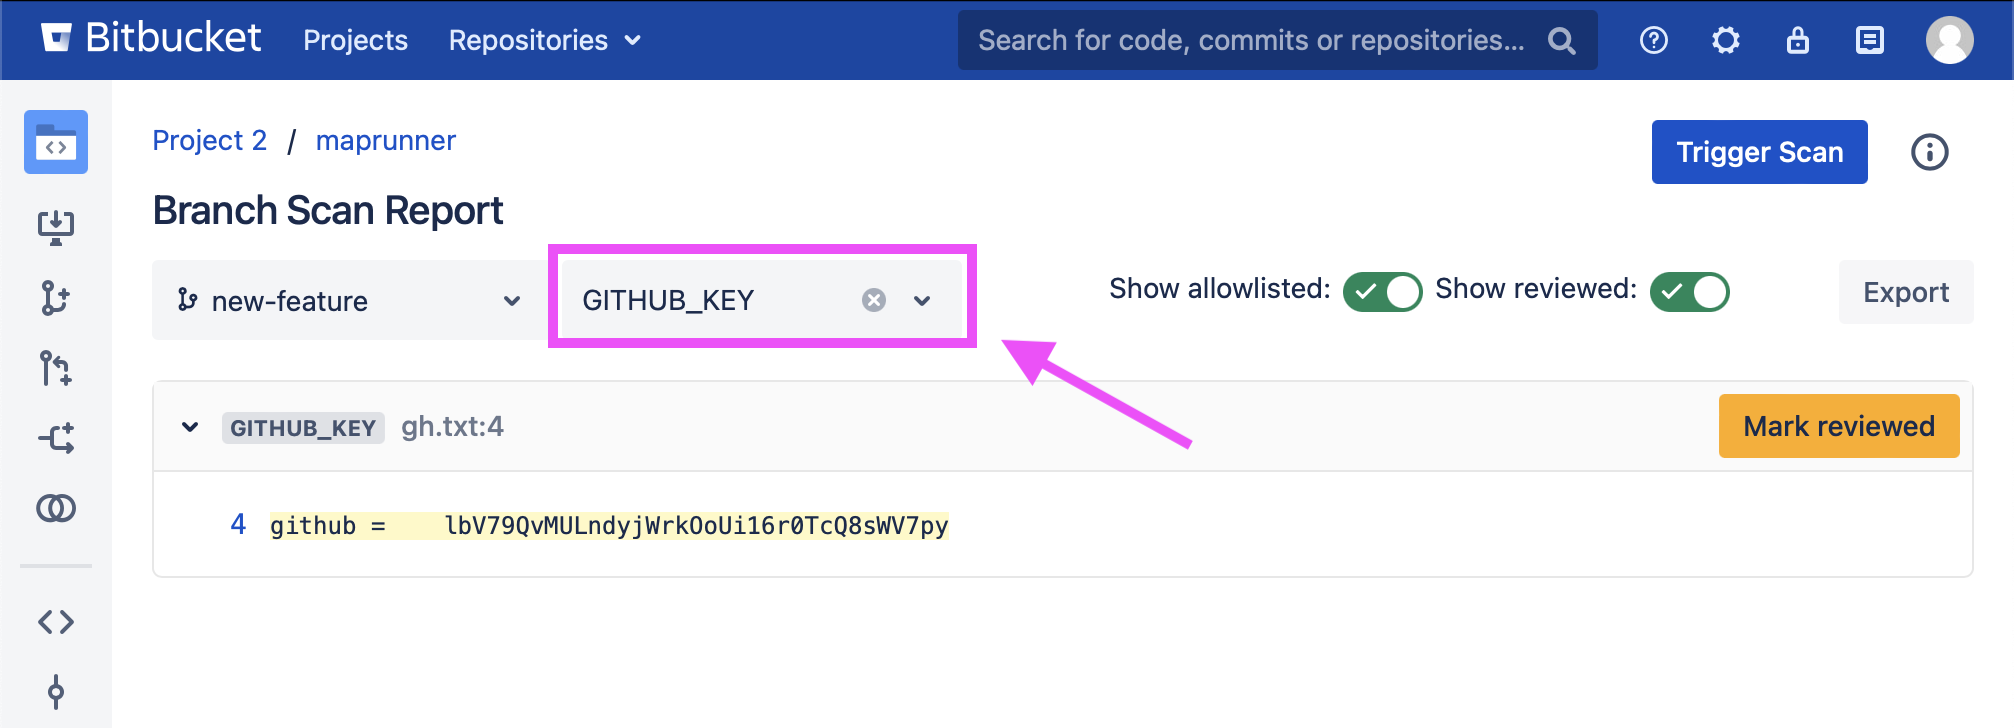Screen dimensions: 2014x728
Task: Open the Source code sidebar icon
Action: pyautogui.click(x=56, y=622)
